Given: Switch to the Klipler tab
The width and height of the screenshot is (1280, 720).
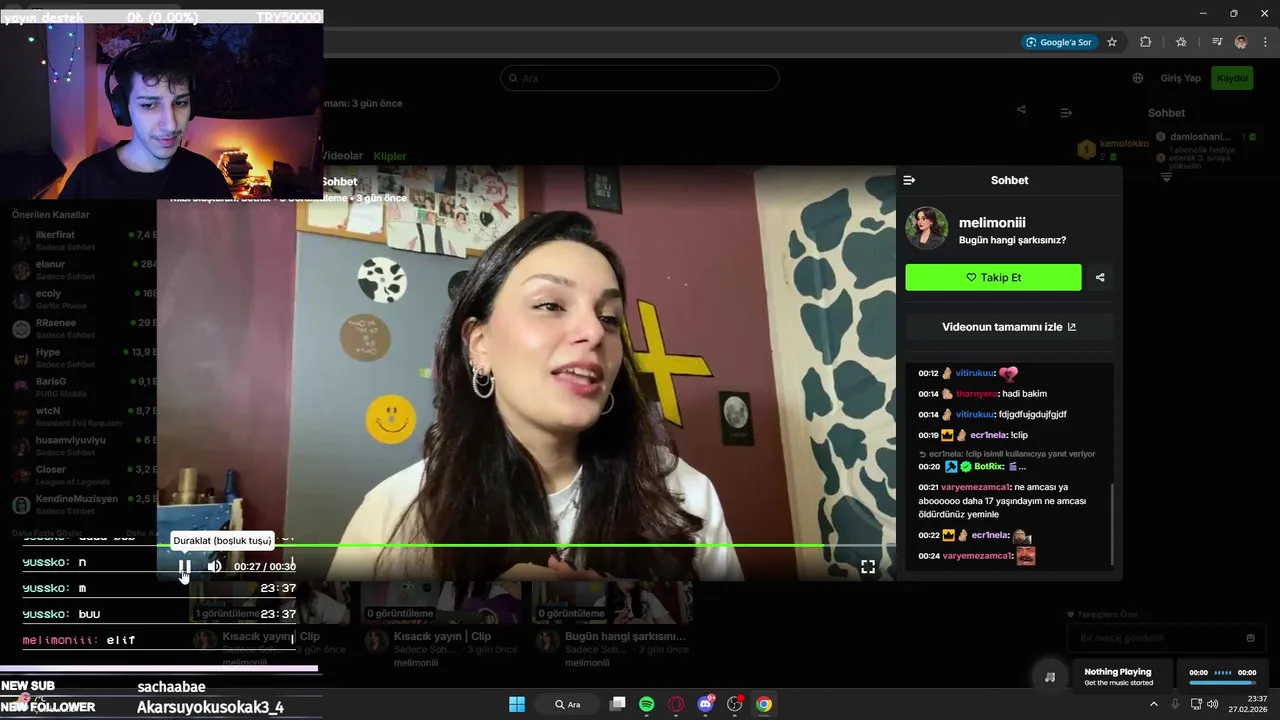Looking at the screenshot, I should (390, 156).
